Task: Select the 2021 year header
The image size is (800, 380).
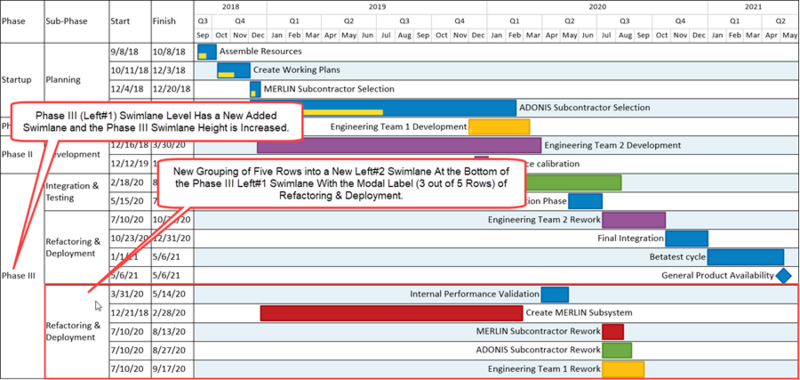Action: pyautogui.click(x=753, y=7)
